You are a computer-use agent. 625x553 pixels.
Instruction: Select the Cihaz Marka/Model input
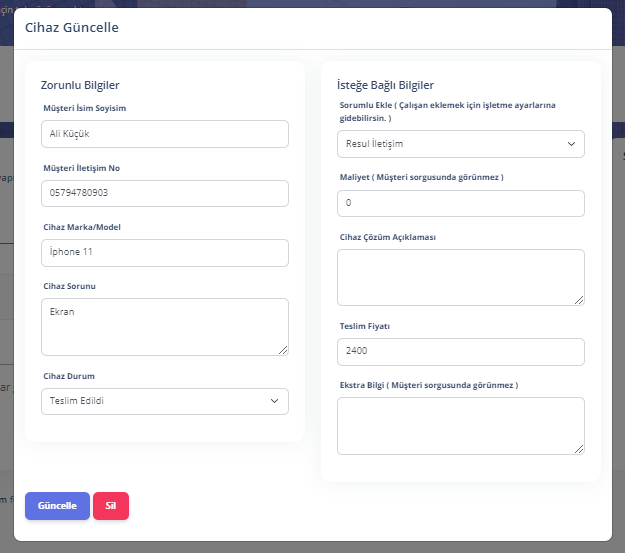[x=165, y=253]
